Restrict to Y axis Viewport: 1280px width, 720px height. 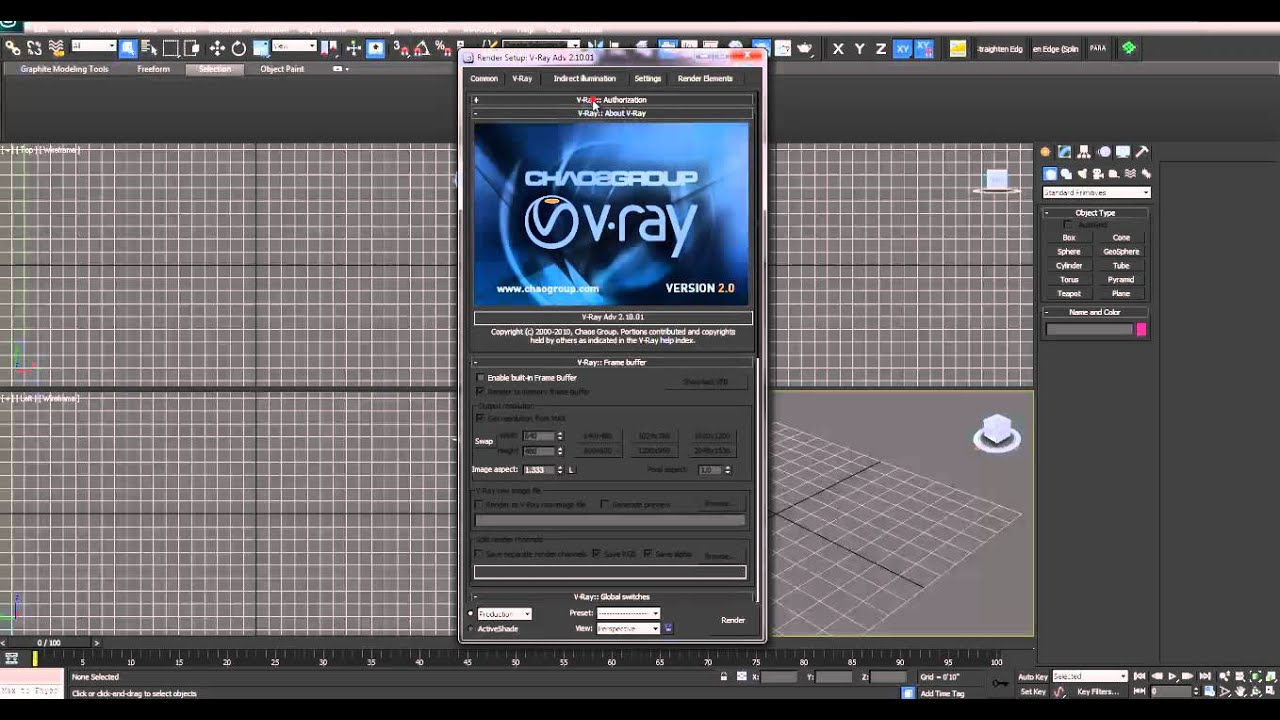pyautogui.click(x=859, y=48)
